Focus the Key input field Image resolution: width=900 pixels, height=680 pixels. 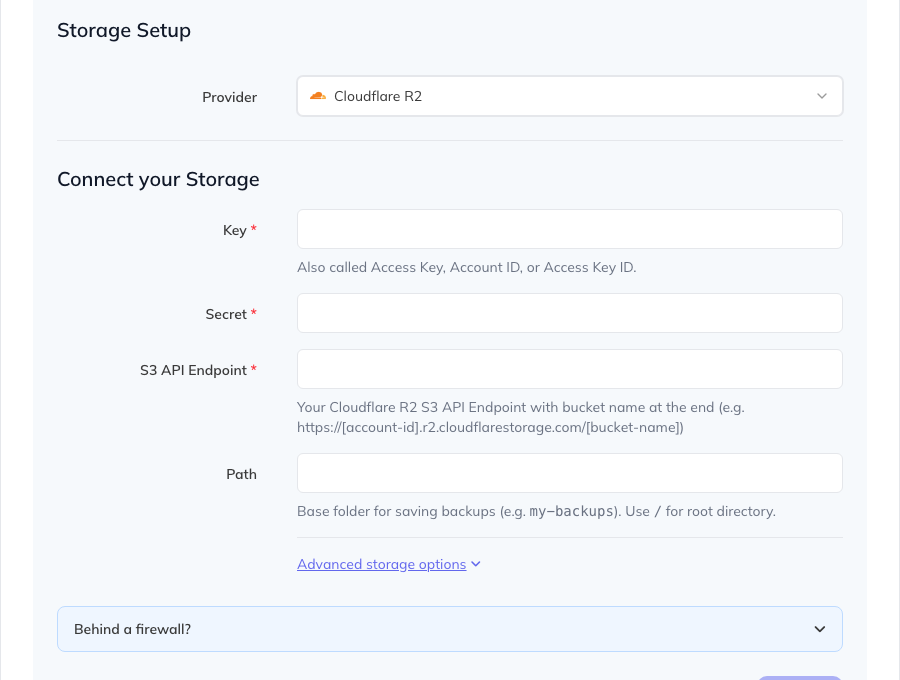click(569, 229)
